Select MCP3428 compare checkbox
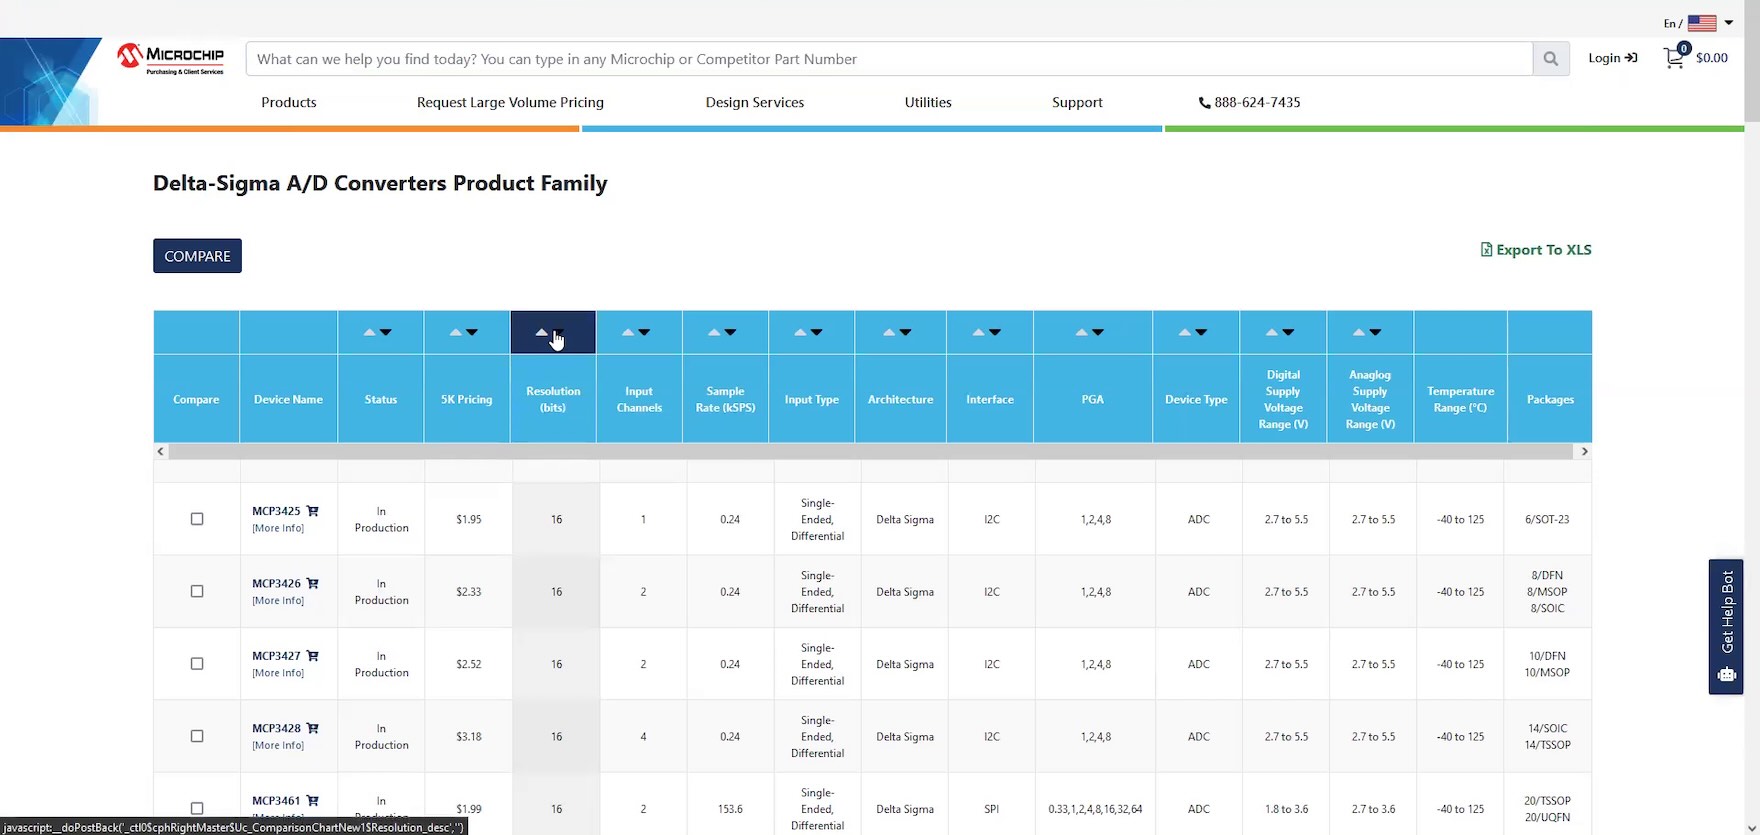1760x835 pixels. (x=197, y=736)
